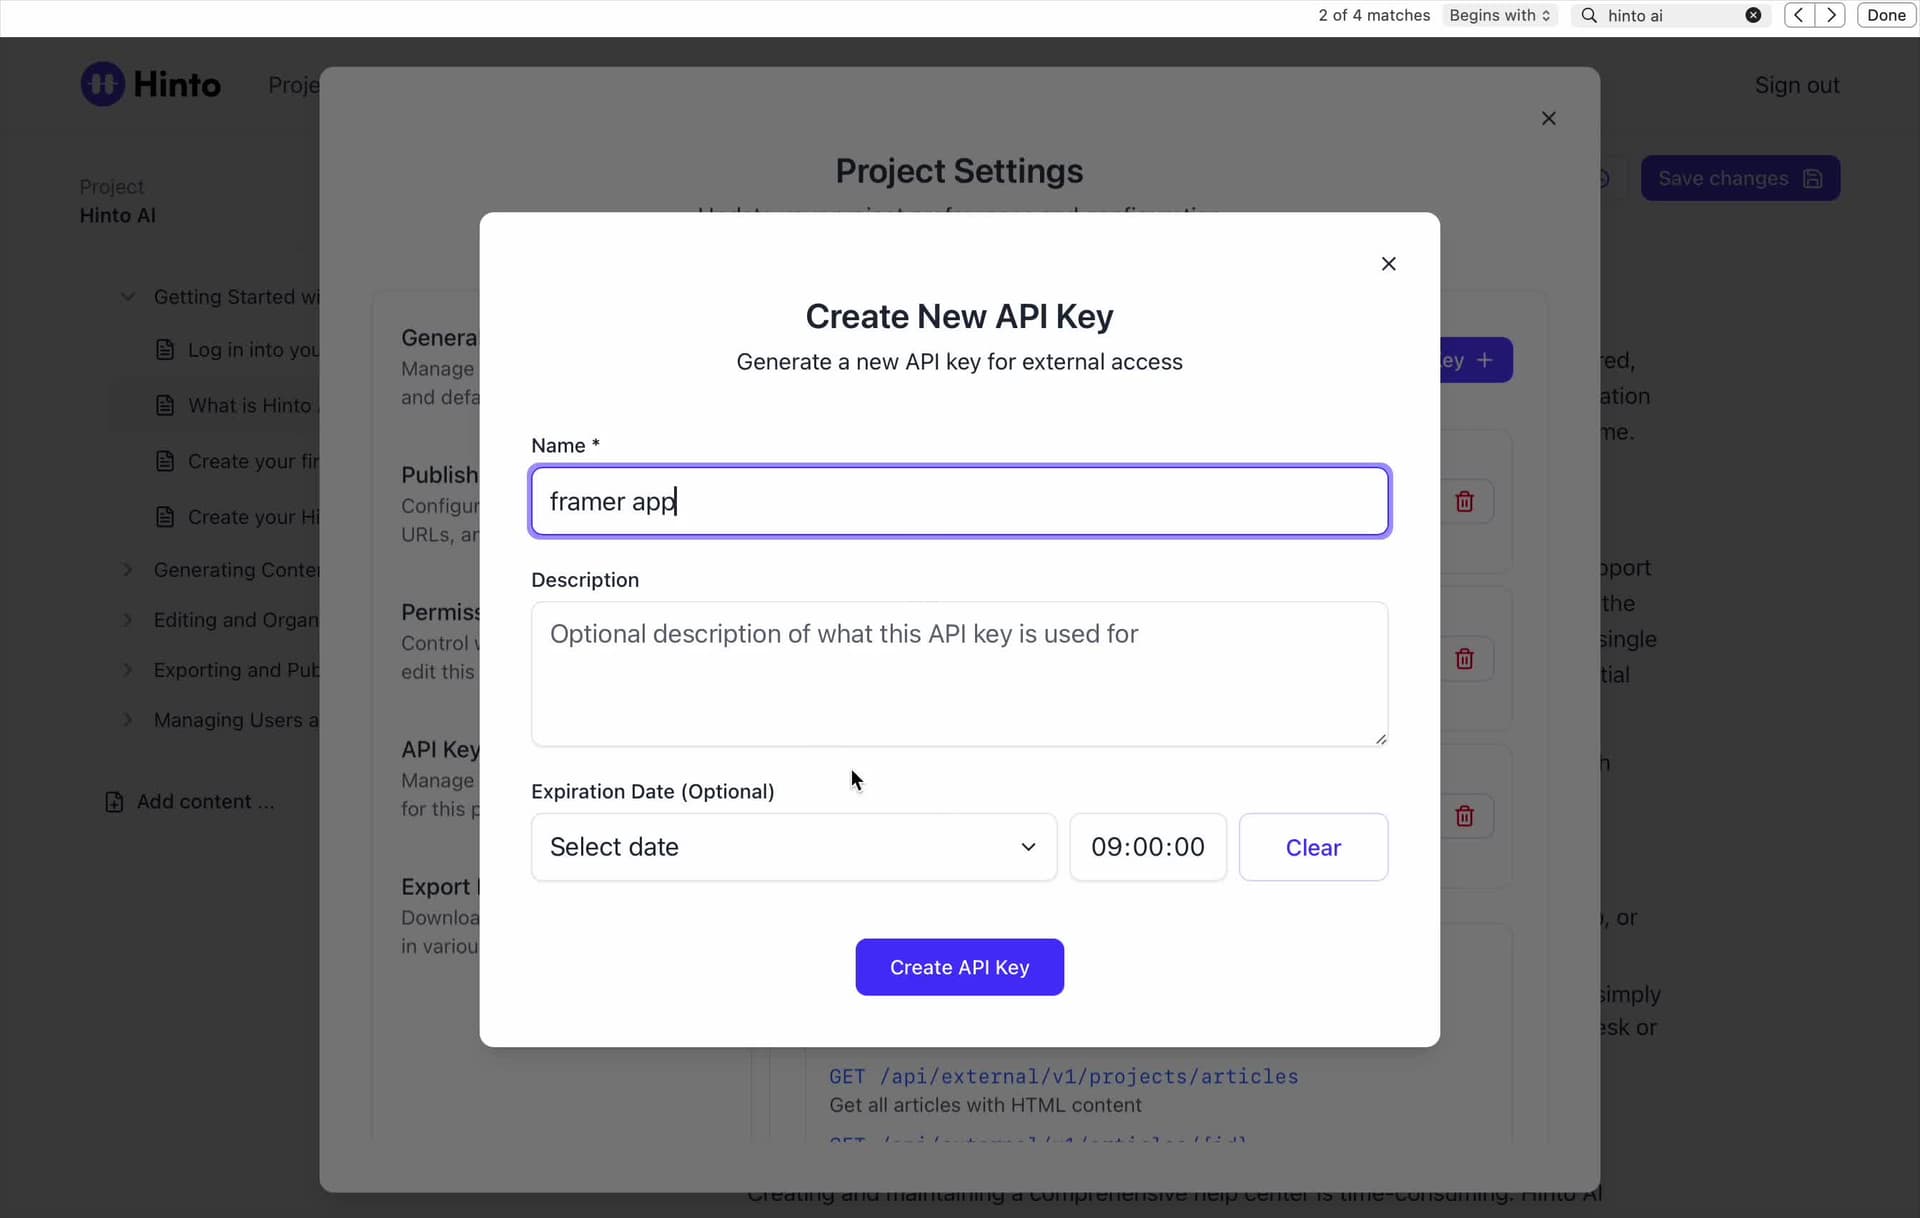
Task: Click the Create API Key button
Action: pyautogui.click(x=959, y=967)
